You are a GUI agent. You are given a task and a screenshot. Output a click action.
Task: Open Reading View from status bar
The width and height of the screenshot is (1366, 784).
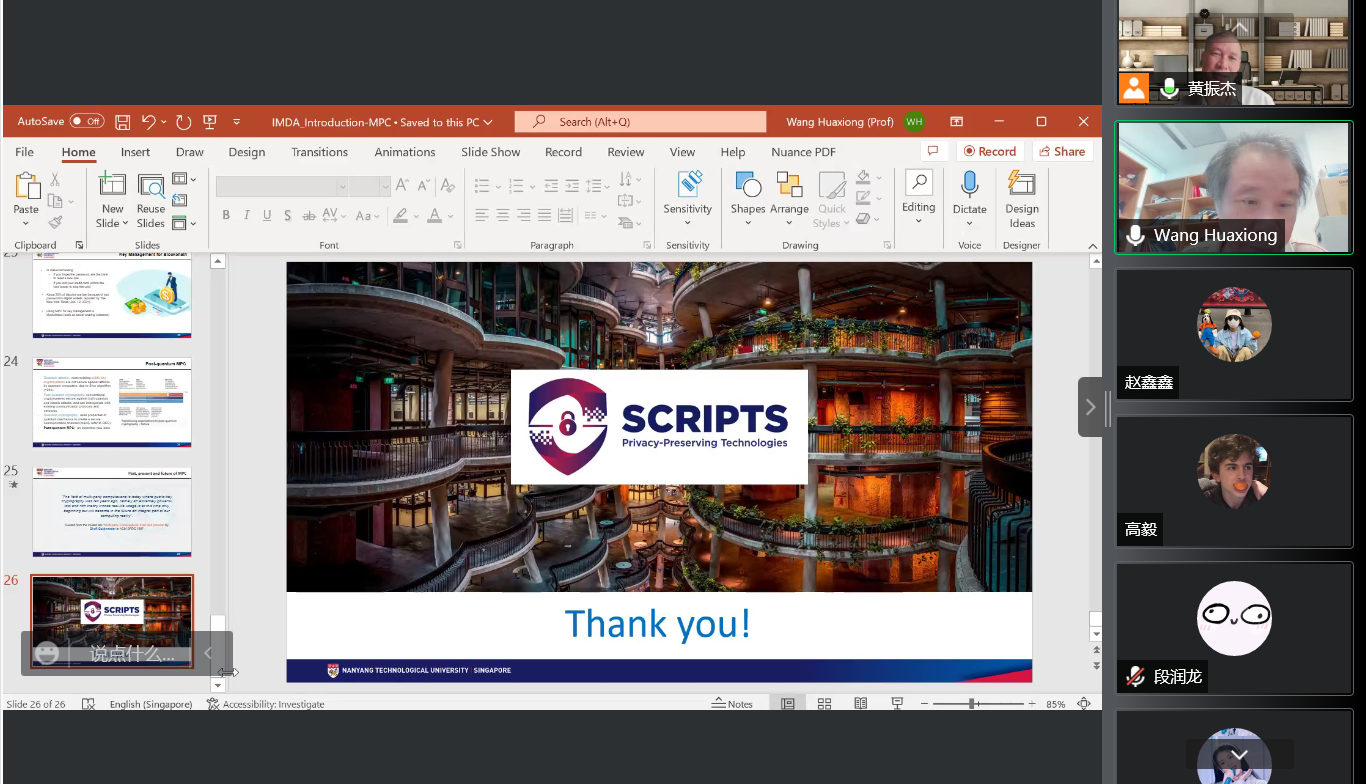(860, 704)
